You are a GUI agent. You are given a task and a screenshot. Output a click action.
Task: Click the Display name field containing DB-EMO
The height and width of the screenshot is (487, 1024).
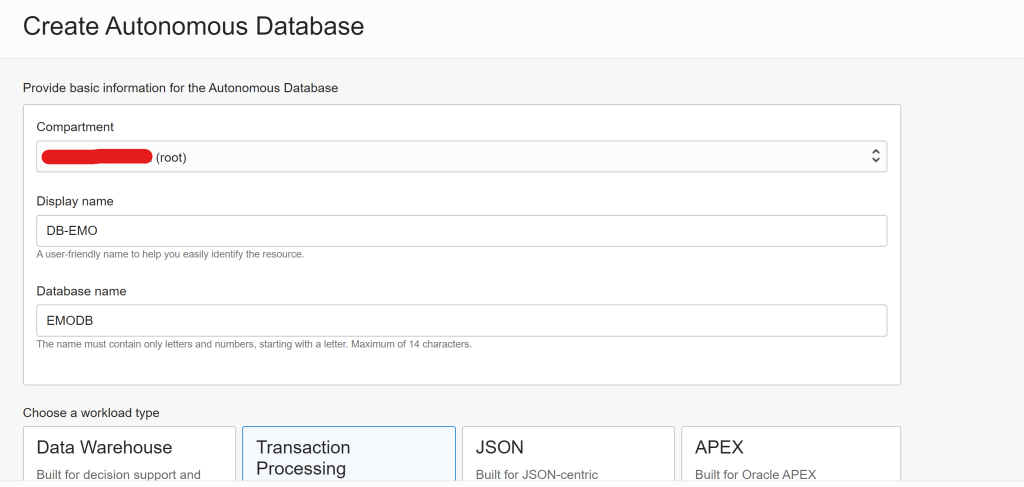click(460, 231)
